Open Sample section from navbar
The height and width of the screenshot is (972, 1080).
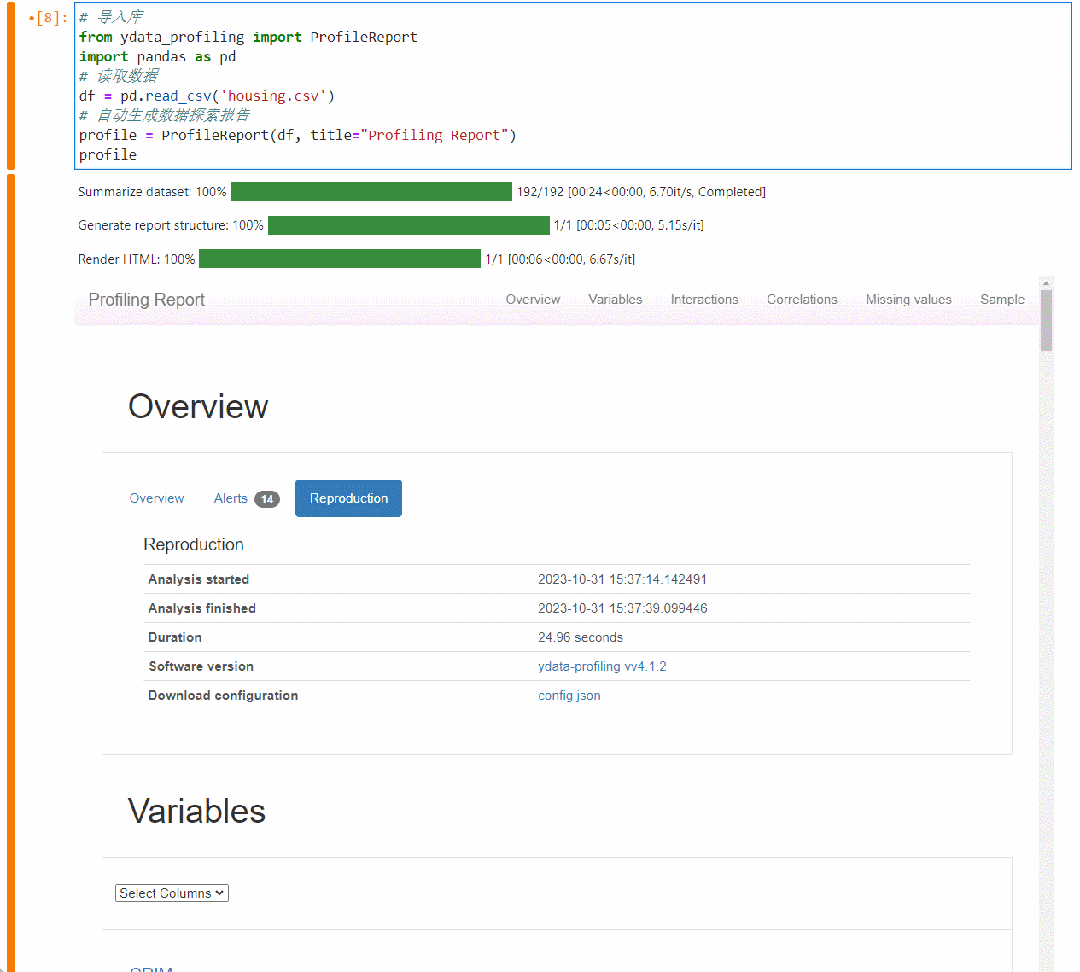(1002, 300)
